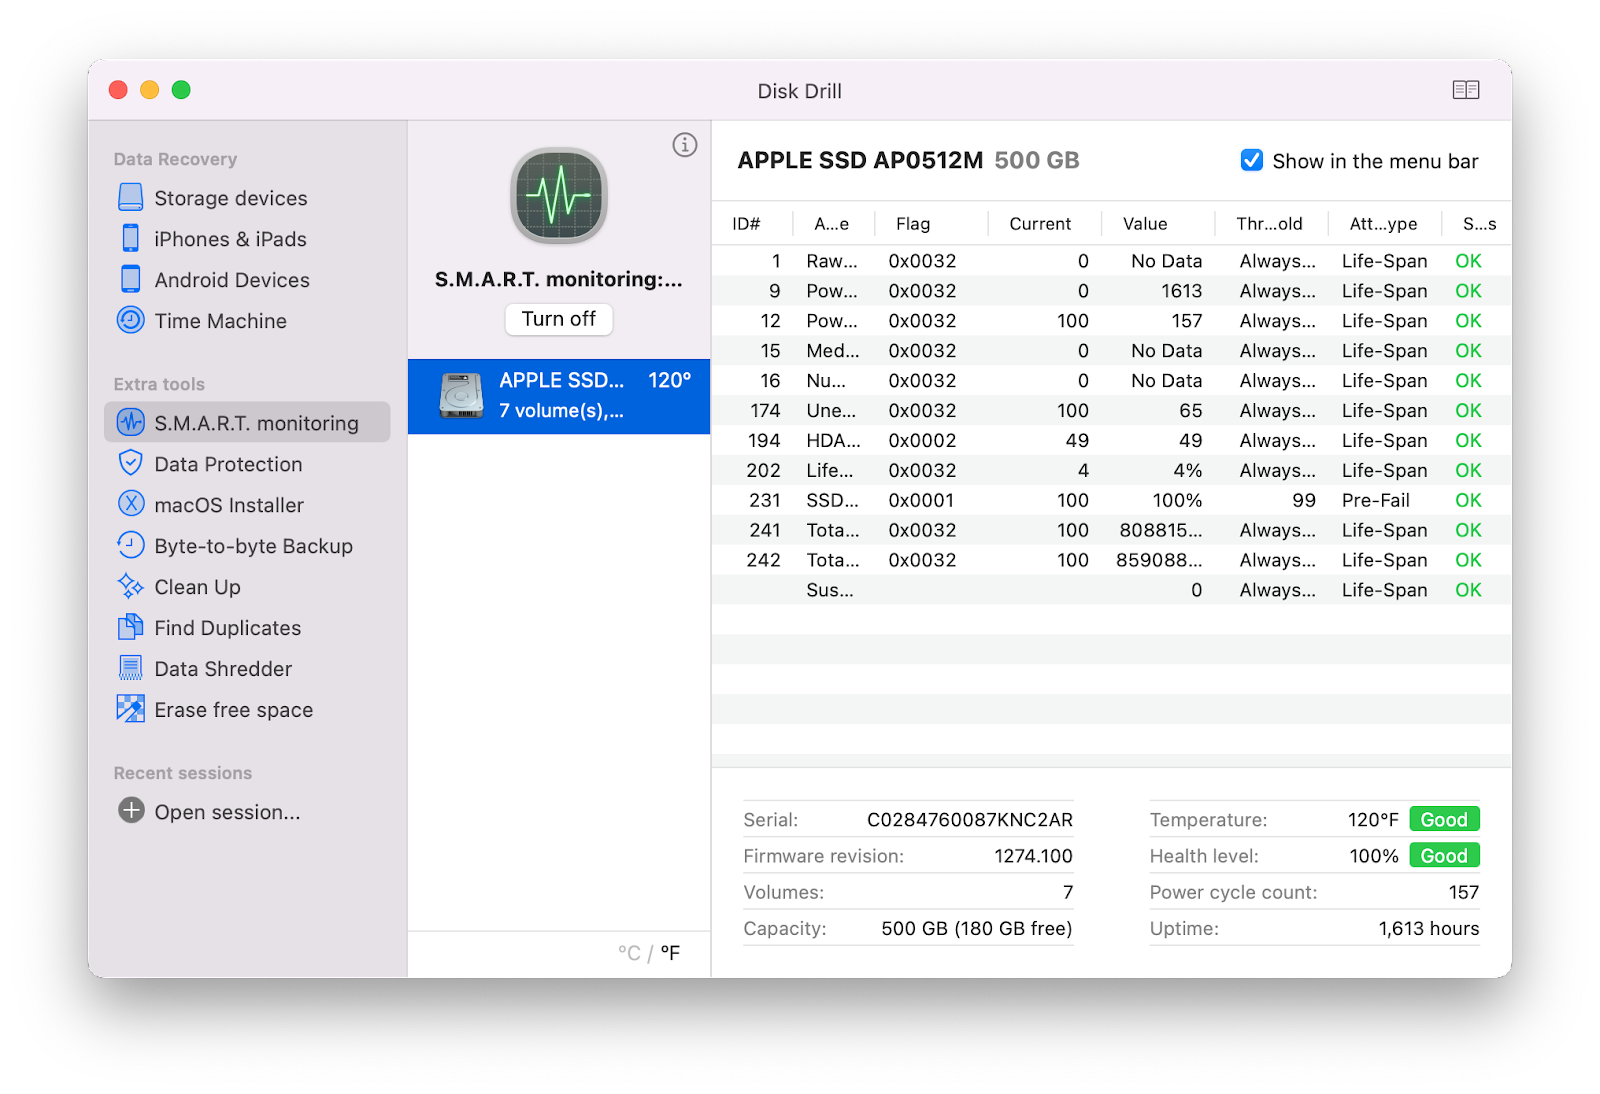Open Byte-to-byte Backup clock-arrow icon
Viewport: 1600px width, 1094px height.
click(x=131, y=545)
